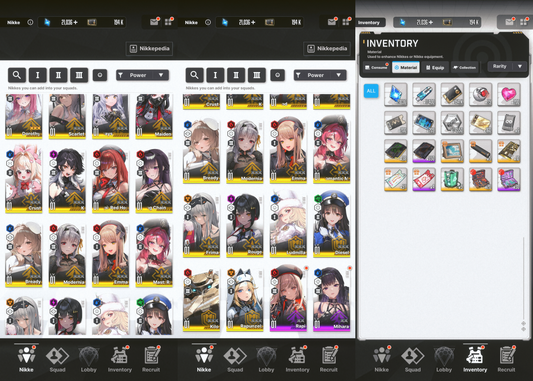Filter by burst II on middle Nikke screen
533x381 pixels.
click(x=236, y=75)
